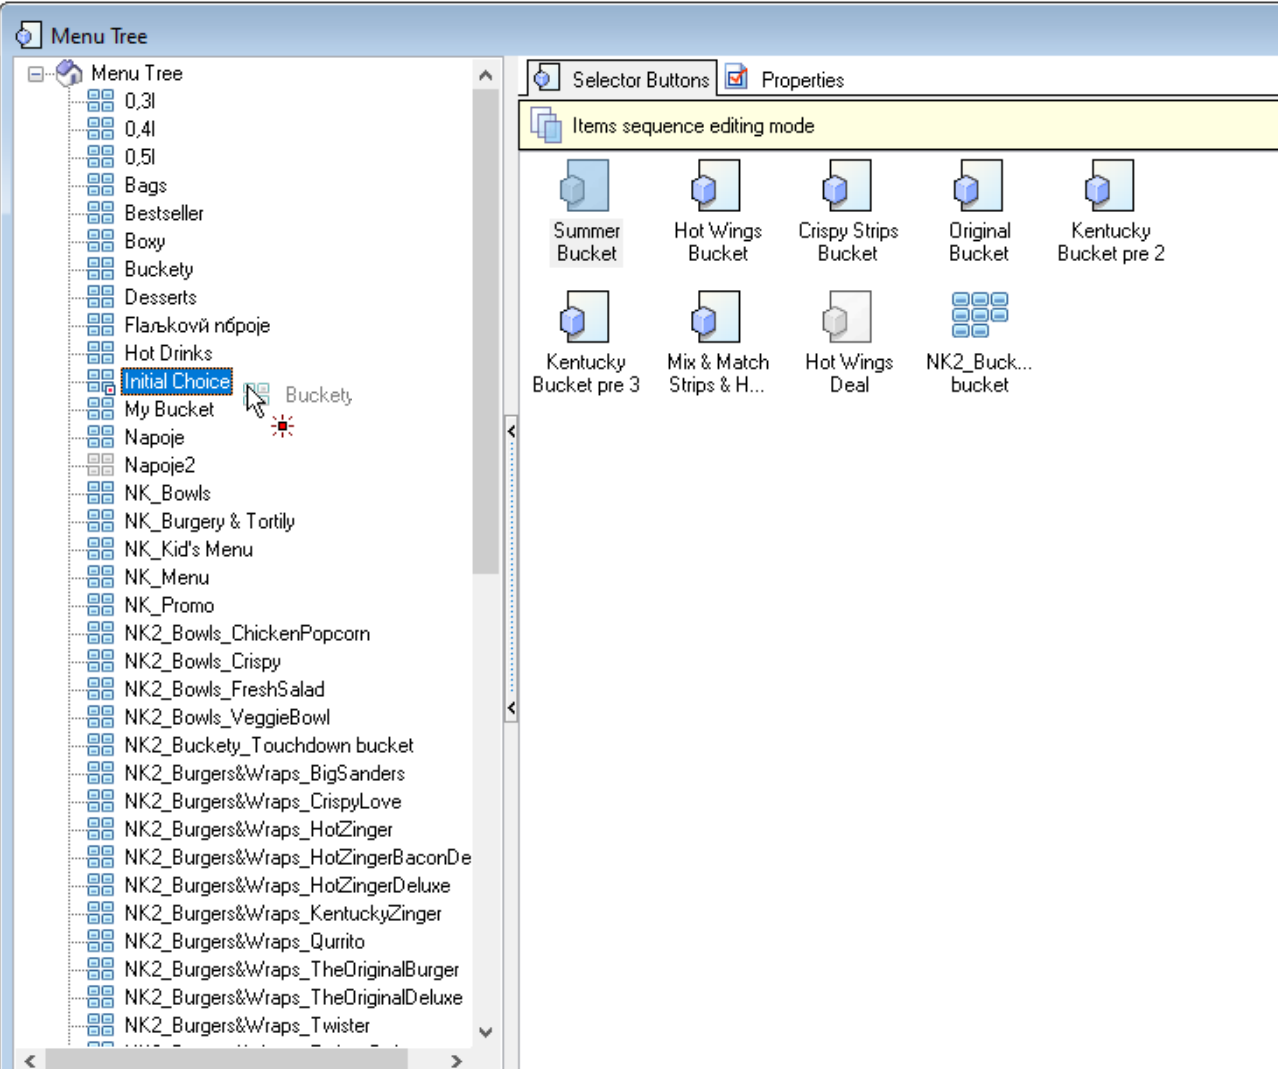Click the grid icon beside NK_Menu

[x=100, y=576]
